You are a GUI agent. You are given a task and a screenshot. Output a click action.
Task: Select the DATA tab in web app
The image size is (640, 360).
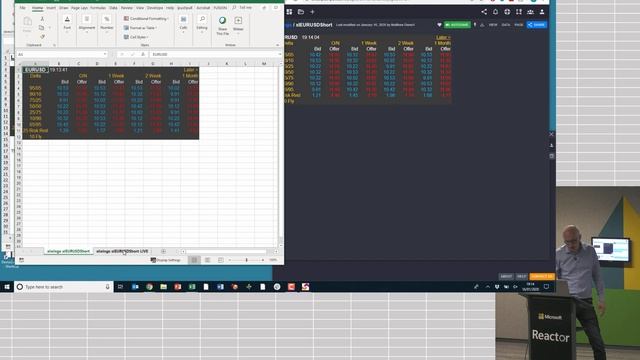pos(506,25)
